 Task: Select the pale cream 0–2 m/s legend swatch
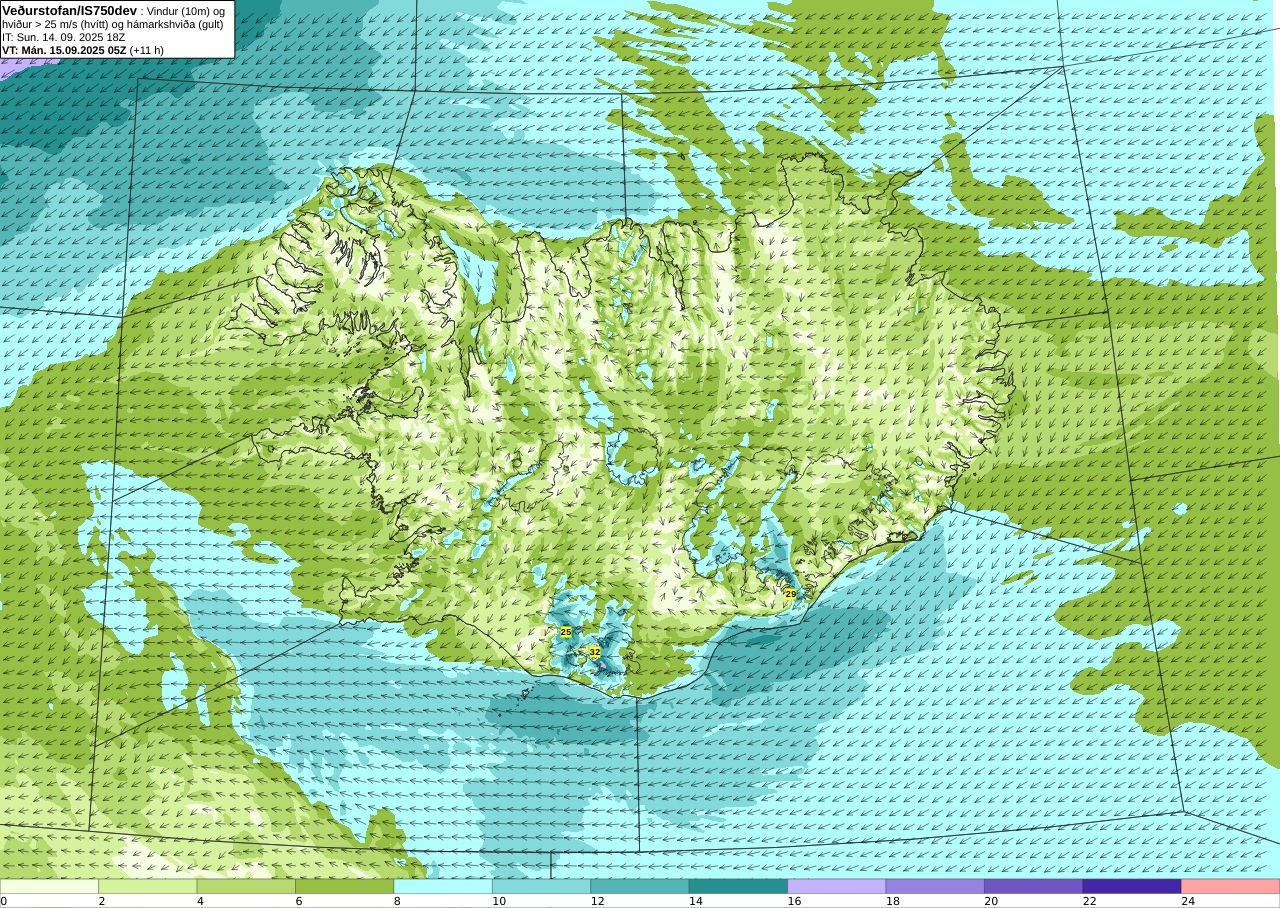pyautogui.click(x=49, y=886)
